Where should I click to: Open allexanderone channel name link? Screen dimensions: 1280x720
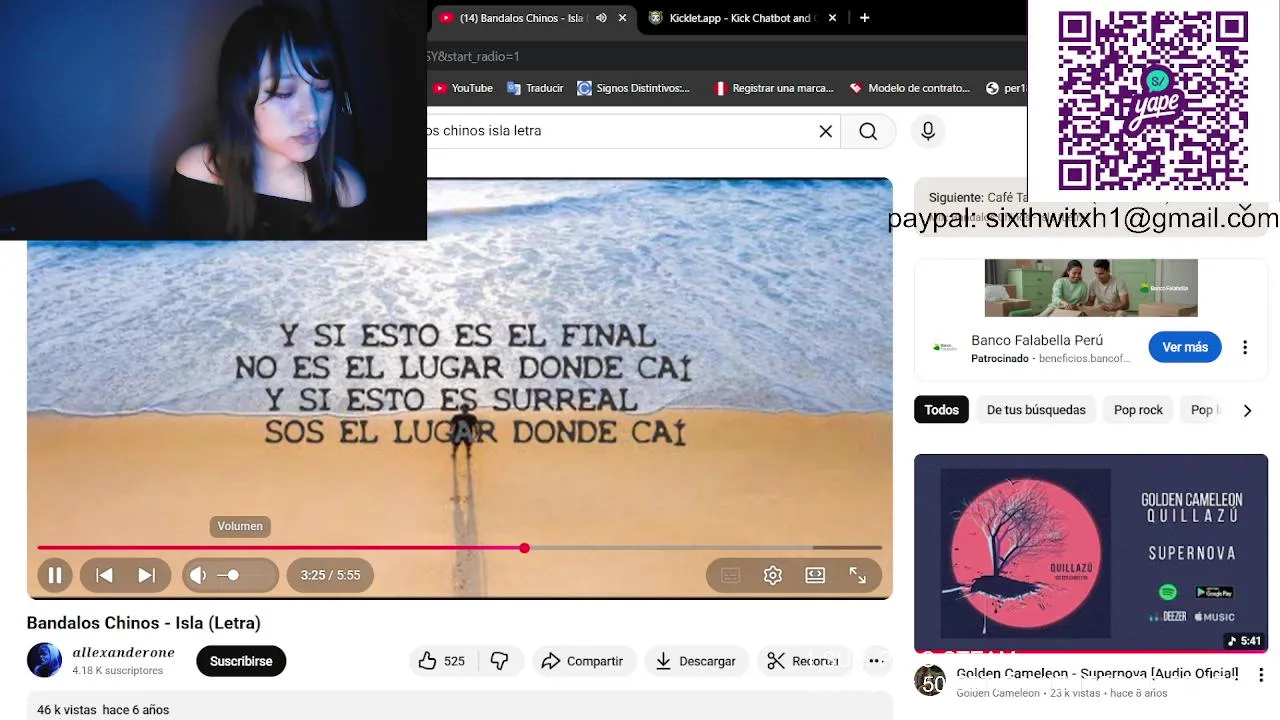pos(123,652)
